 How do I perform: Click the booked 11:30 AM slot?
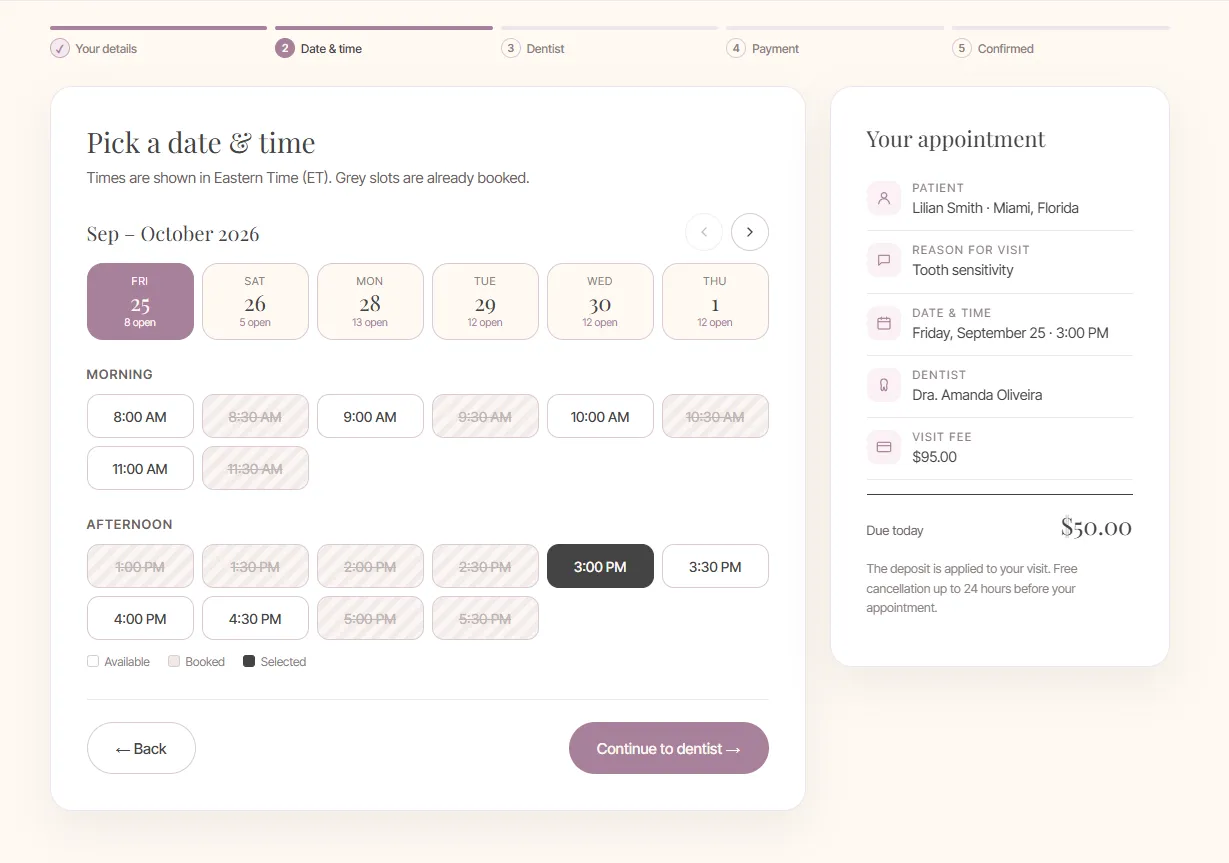[255, 468]
